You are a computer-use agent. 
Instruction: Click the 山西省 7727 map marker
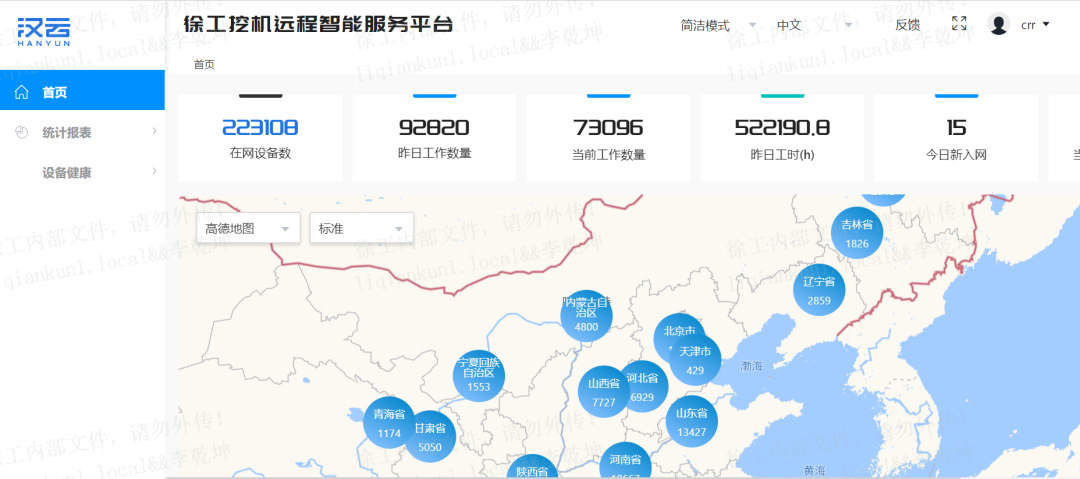coord(603,391)
